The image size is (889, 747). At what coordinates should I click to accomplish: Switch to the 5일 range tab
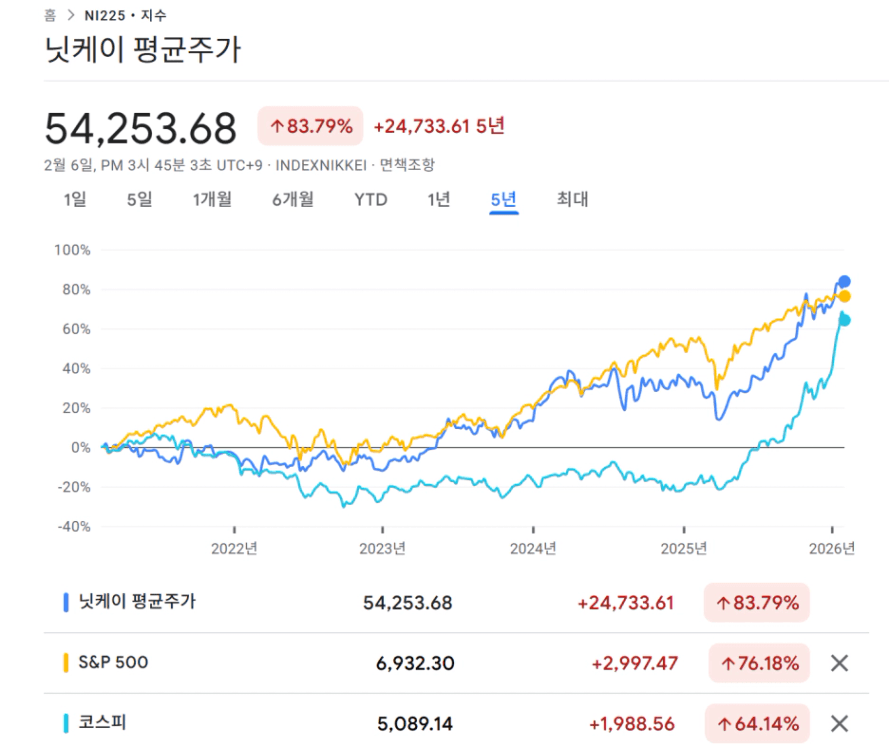point(139,199)
